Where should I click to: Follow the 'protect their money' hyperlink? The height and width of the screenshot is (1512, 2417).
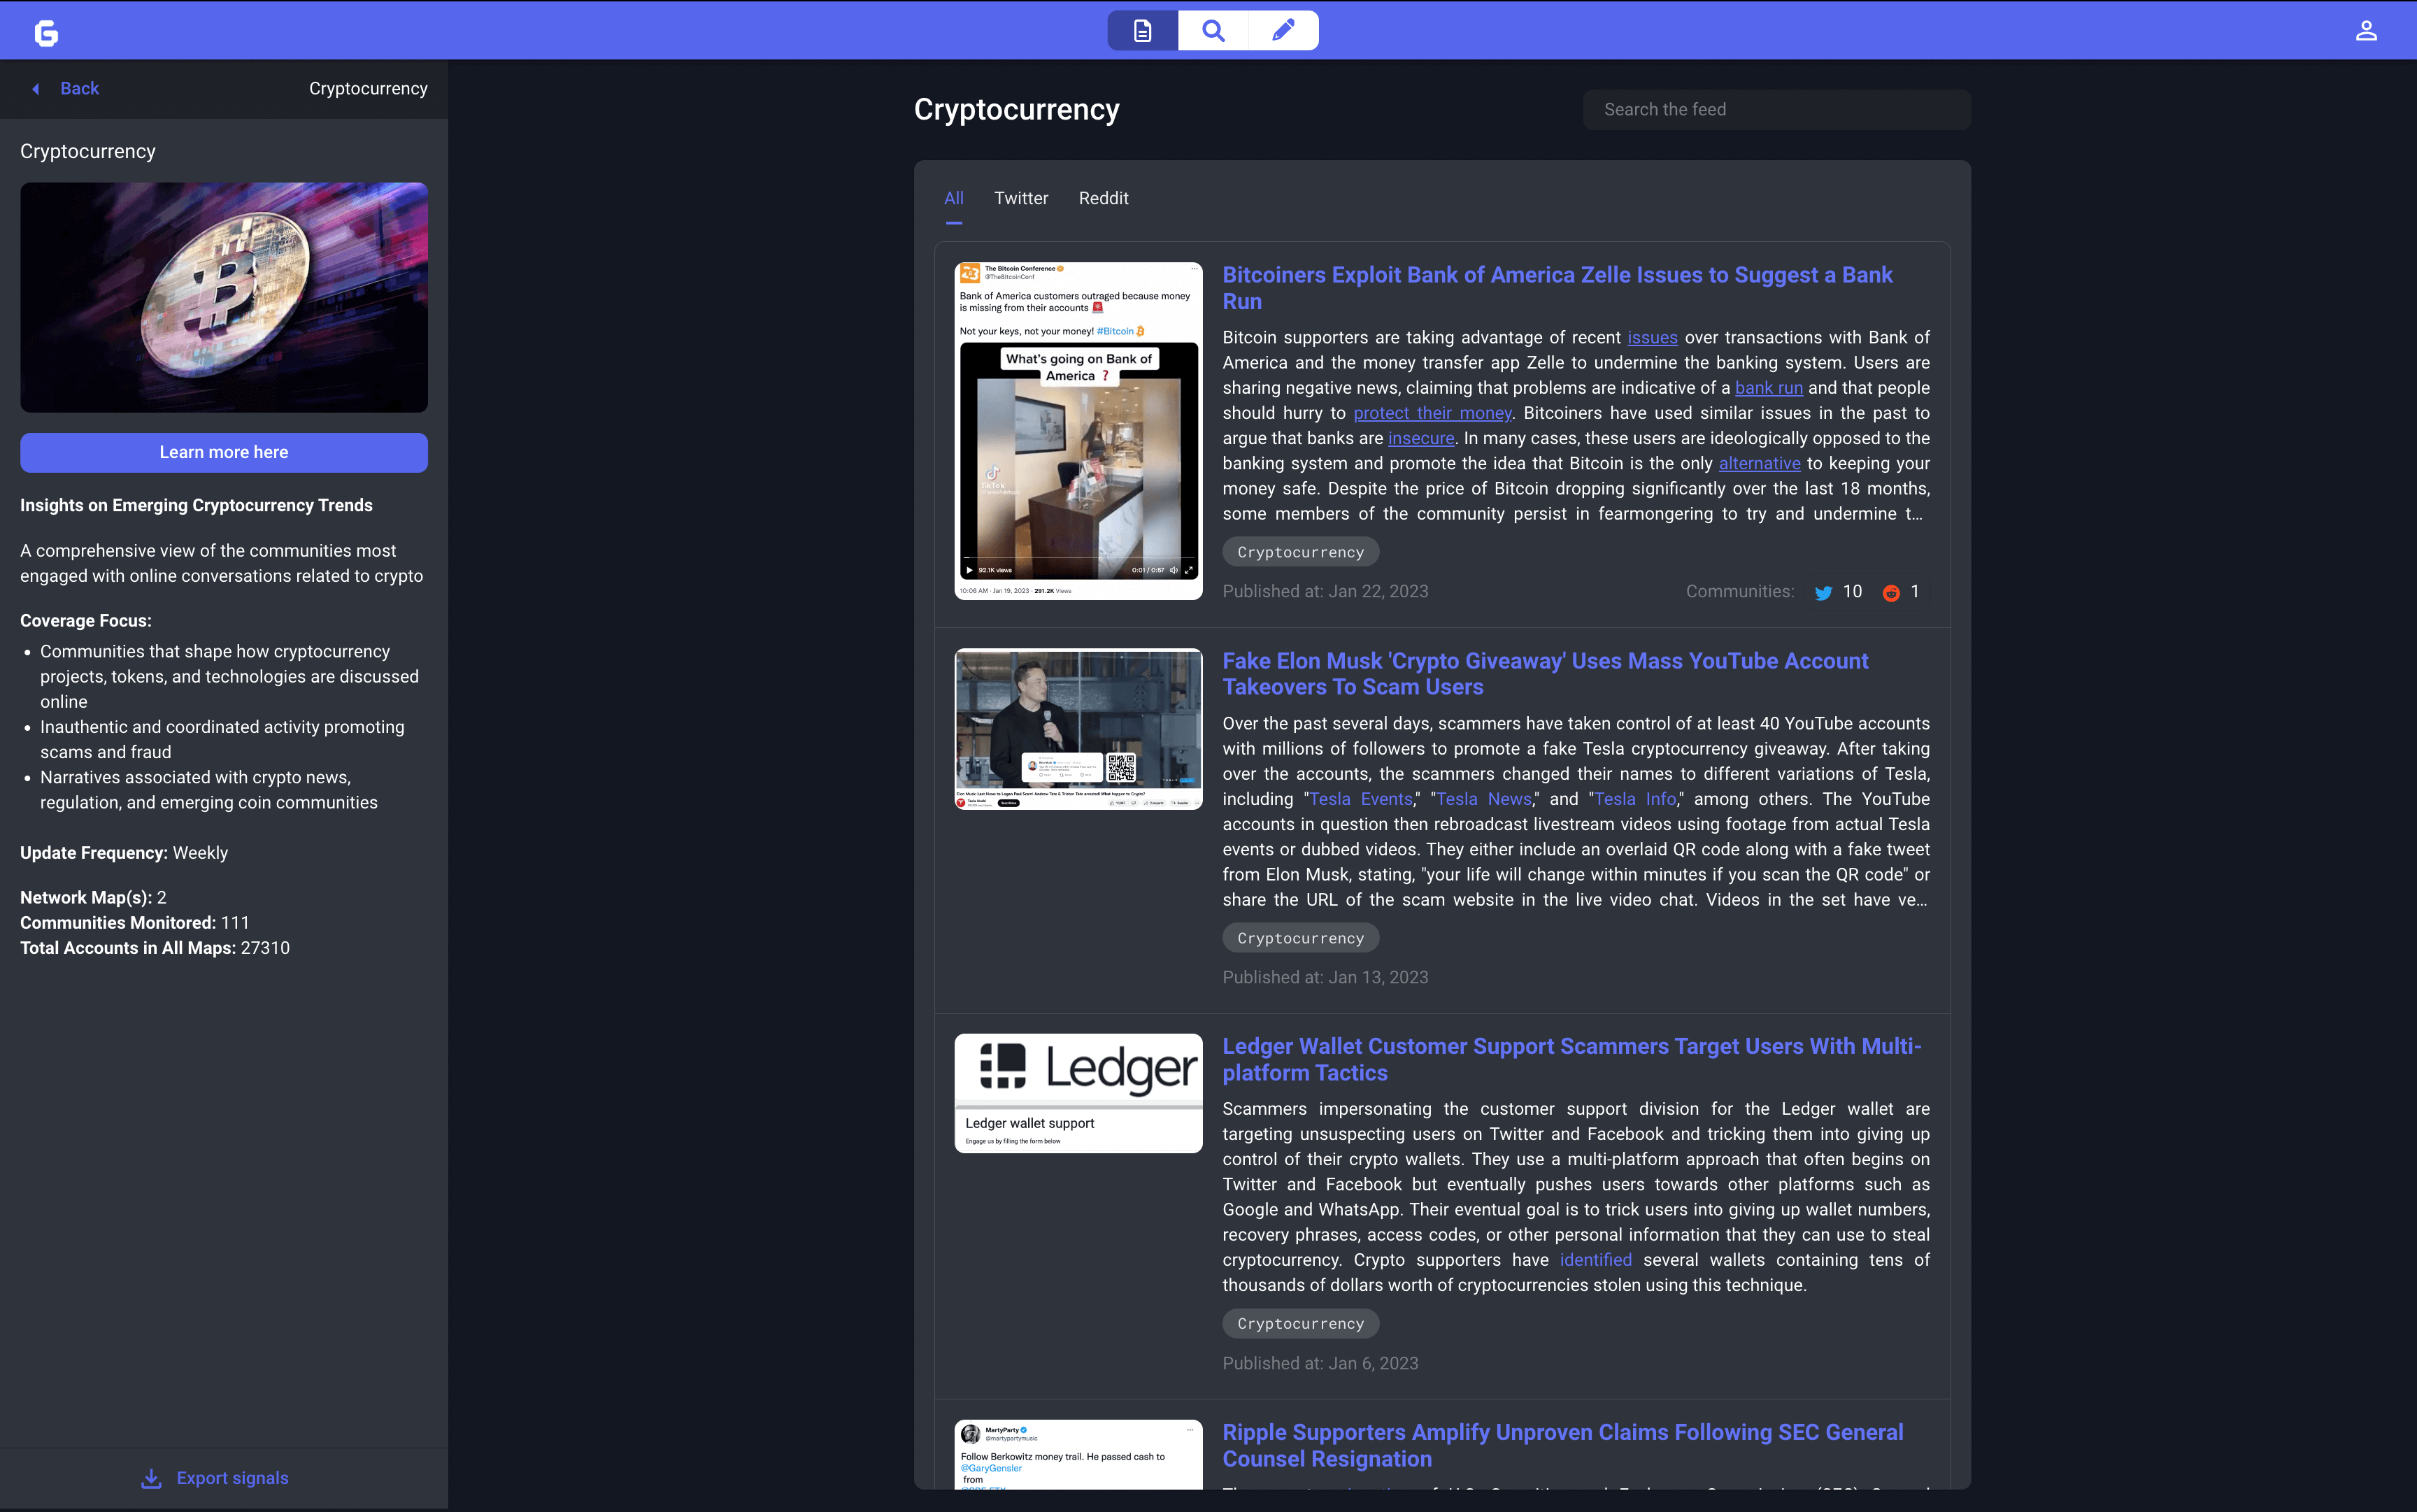(x=1432, y=413)
